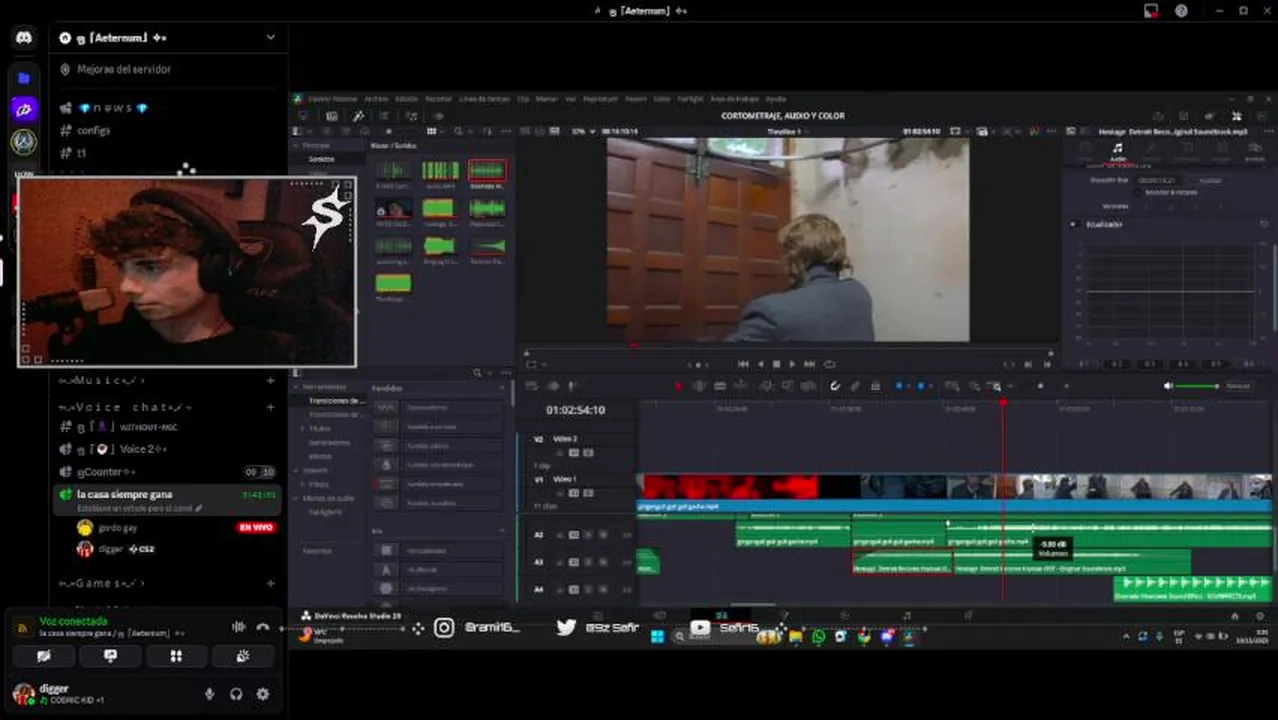Click the red playhead marker on ruler
The height and width of the screenshot is (720, 1278).
(x=1003, y=402)
